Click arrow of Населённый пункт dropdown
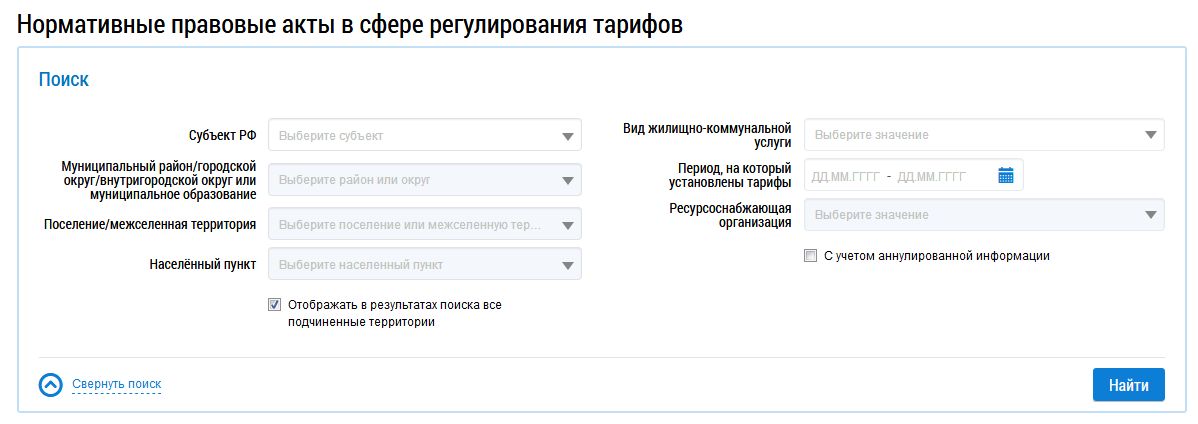This screenshot has width=1198, height=424. (x=568, y=265)
